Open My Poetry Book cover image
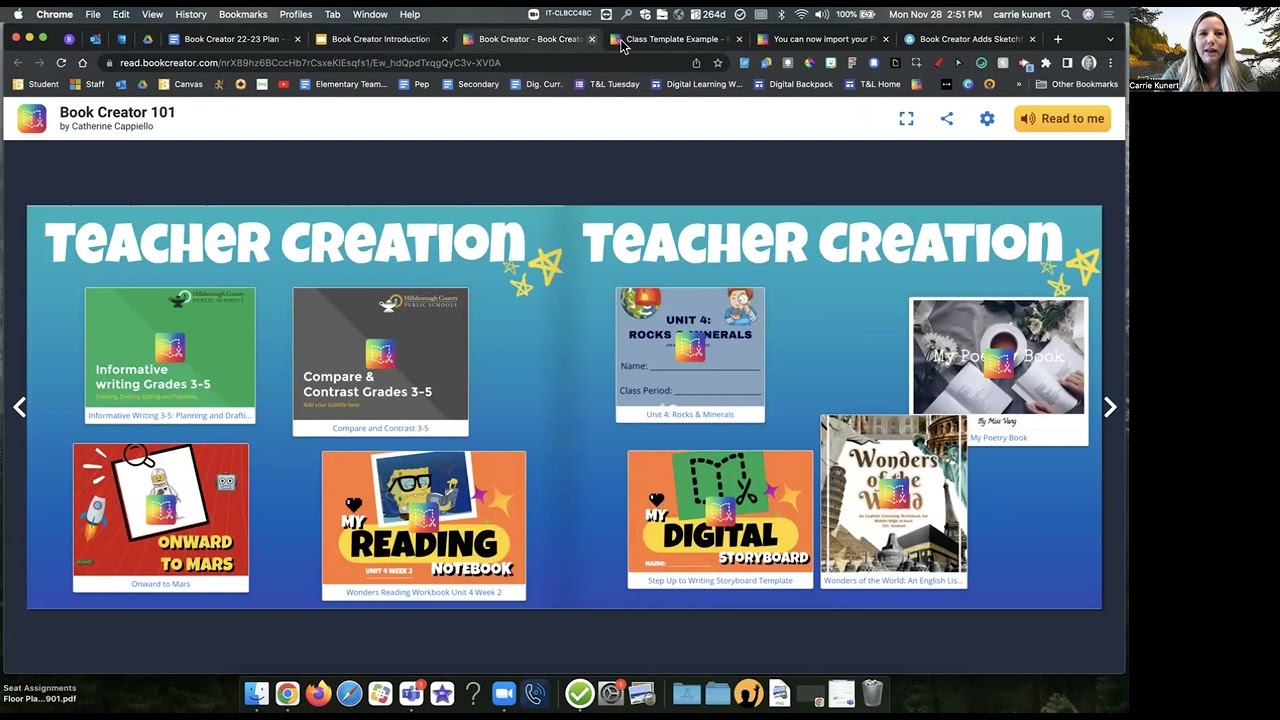 pyautogui.click(x=999, y=357)
